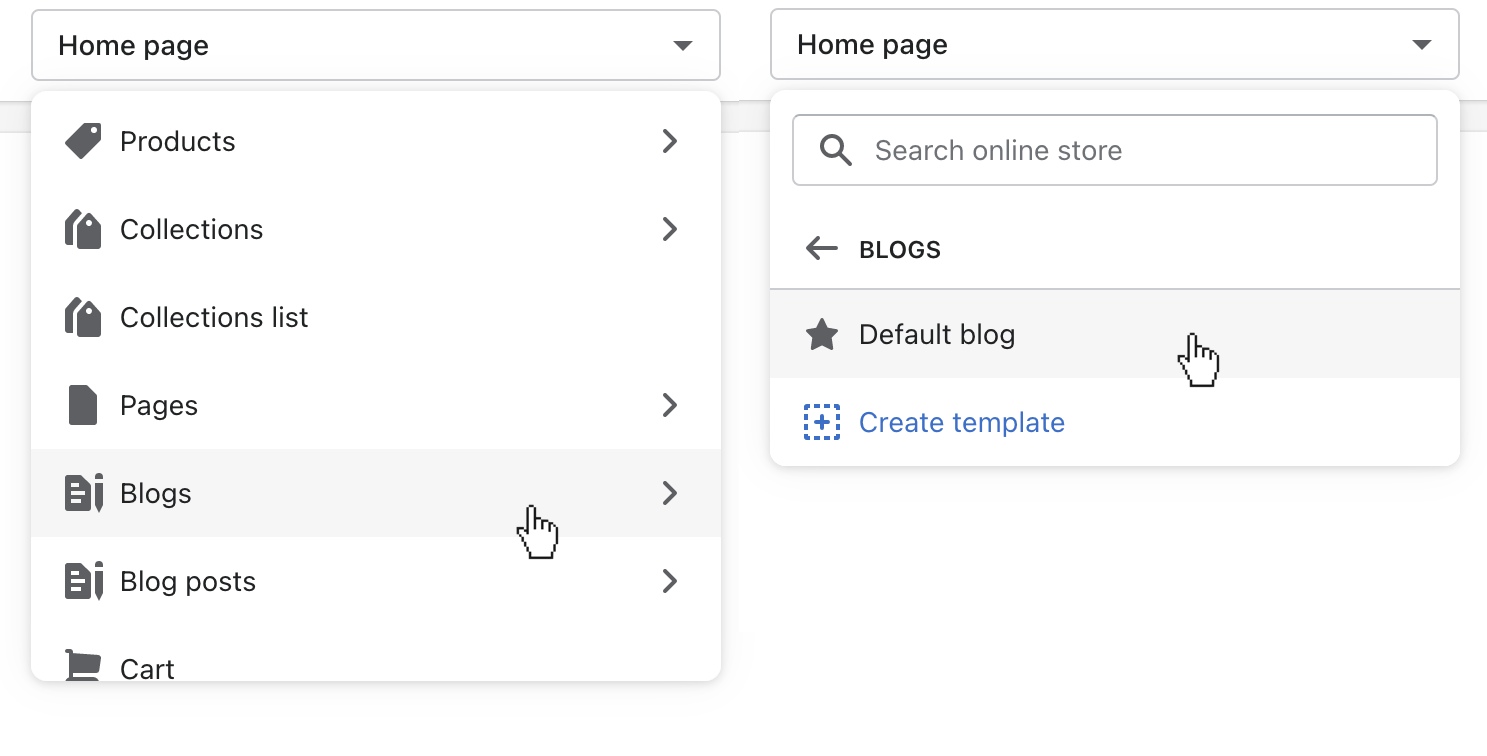
Task: Click the Collections tags icon
Action: [84, 229]
